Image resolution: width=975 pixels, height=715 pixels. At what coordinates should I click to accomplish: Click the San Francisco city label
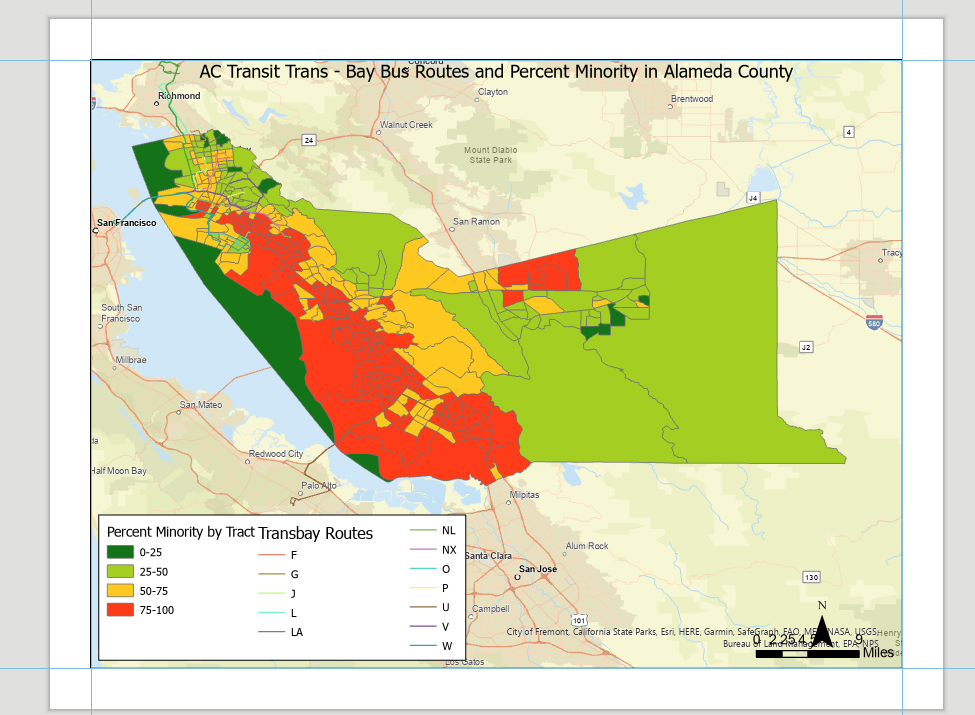(126, 223)
